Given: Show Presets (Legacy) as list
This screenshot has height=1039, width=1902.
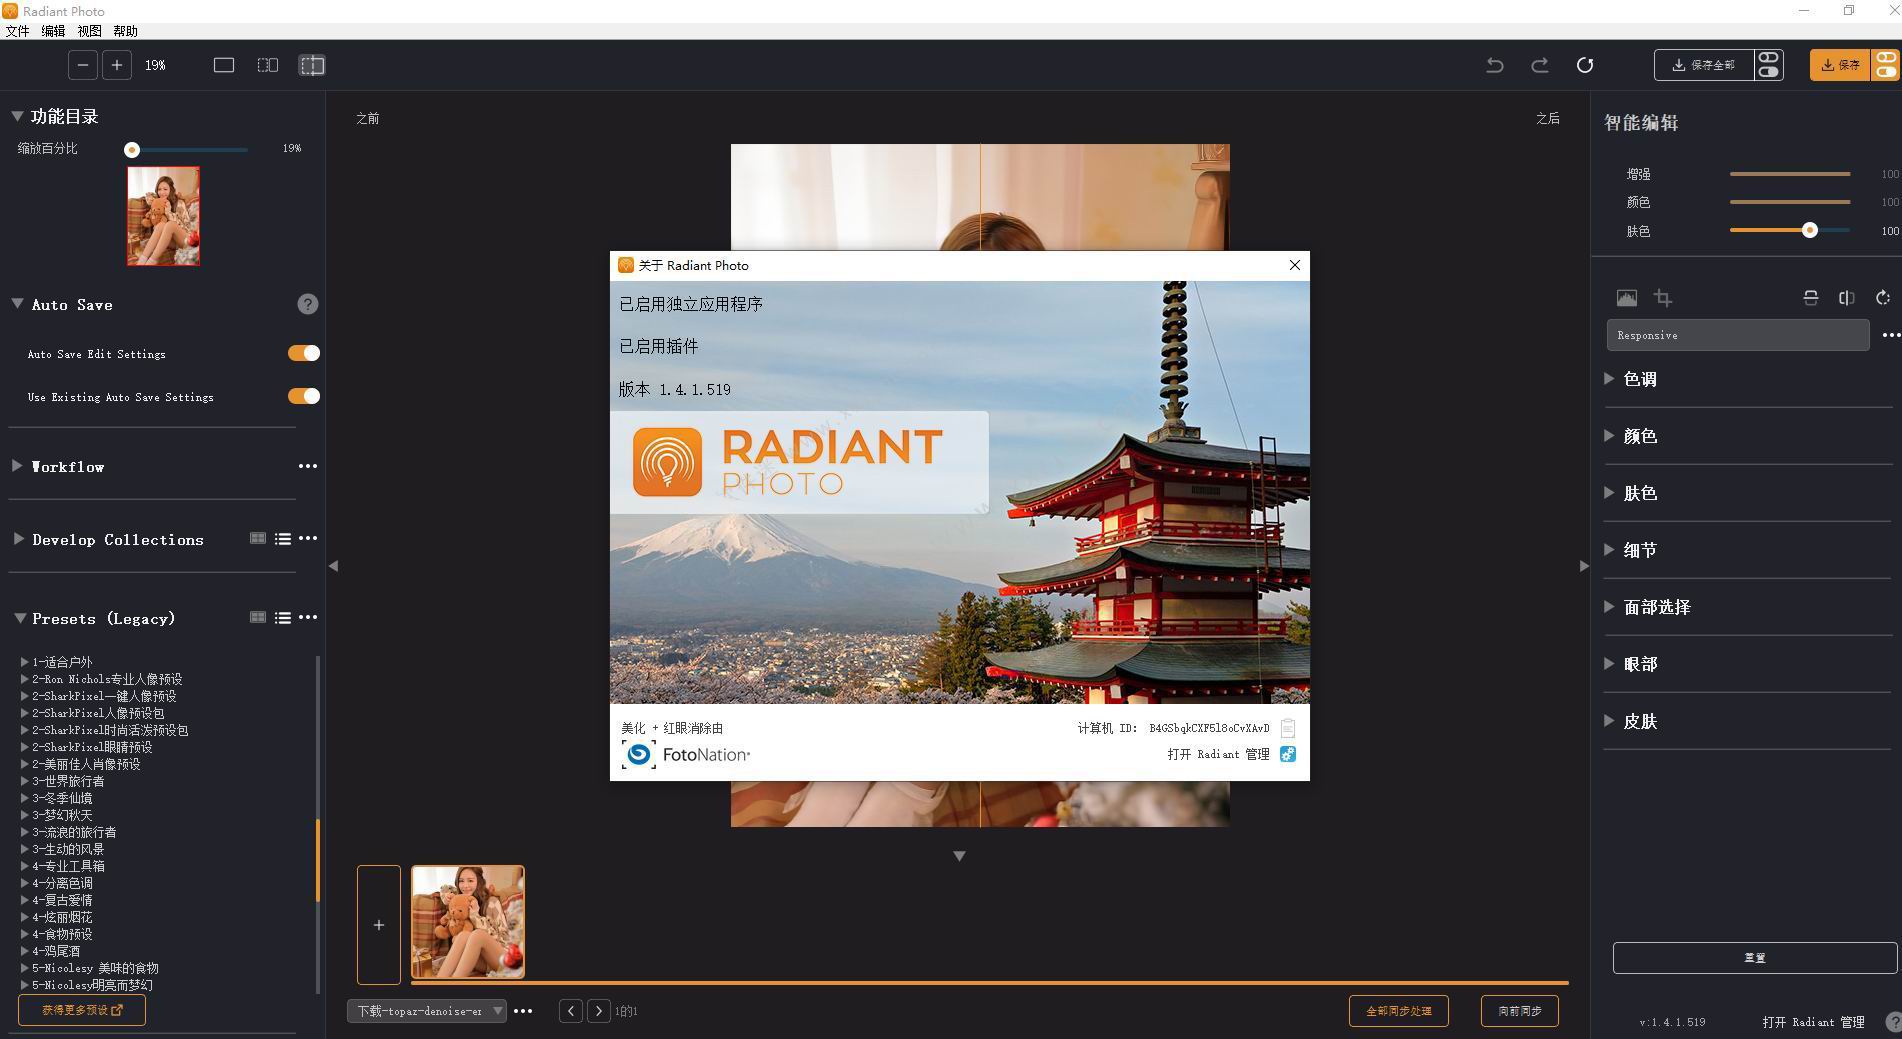Looking at the screenshot, I should click(x=283, y=618).
